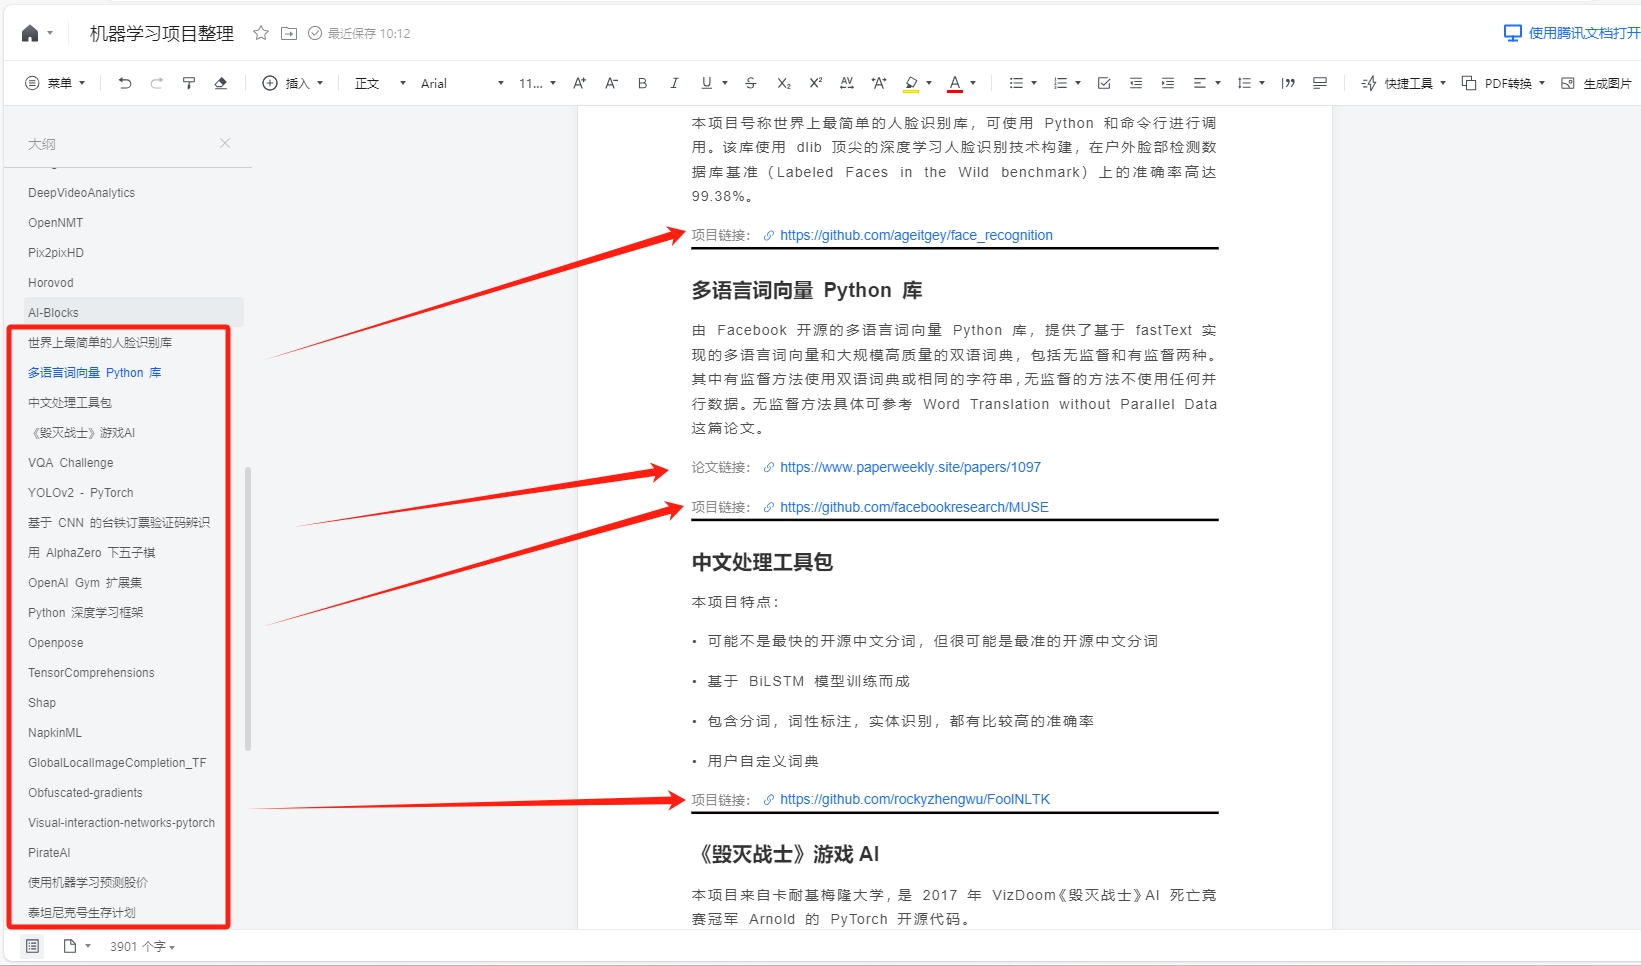Screen dimensions: 1641x966
Task: Open the 快捷工具 menu
Action: coord(1404,83)
